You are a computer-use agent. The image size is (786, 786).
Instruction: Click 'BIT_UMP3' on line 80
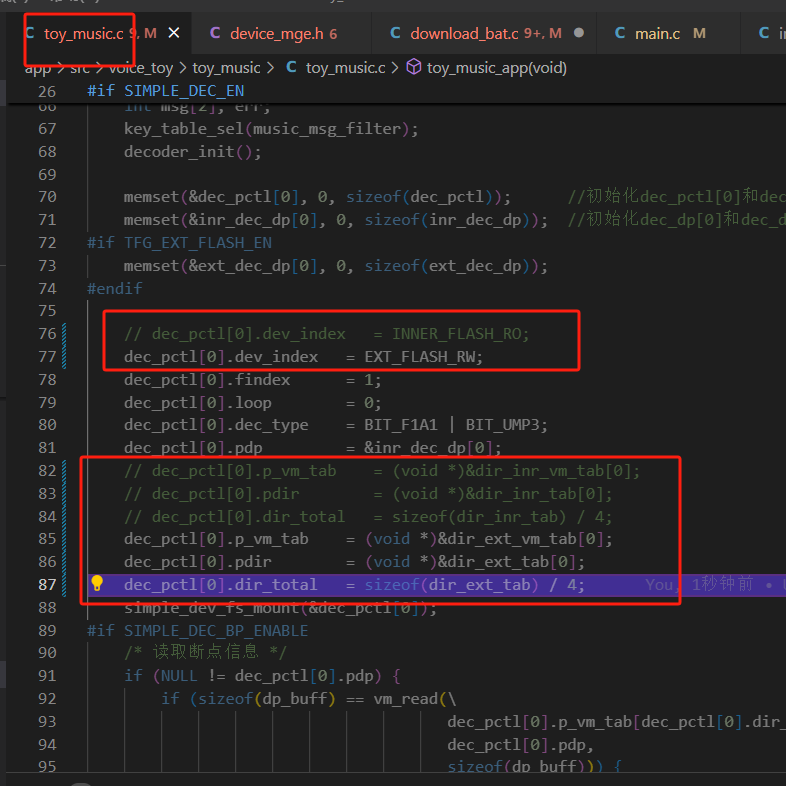tap(502, 425)
